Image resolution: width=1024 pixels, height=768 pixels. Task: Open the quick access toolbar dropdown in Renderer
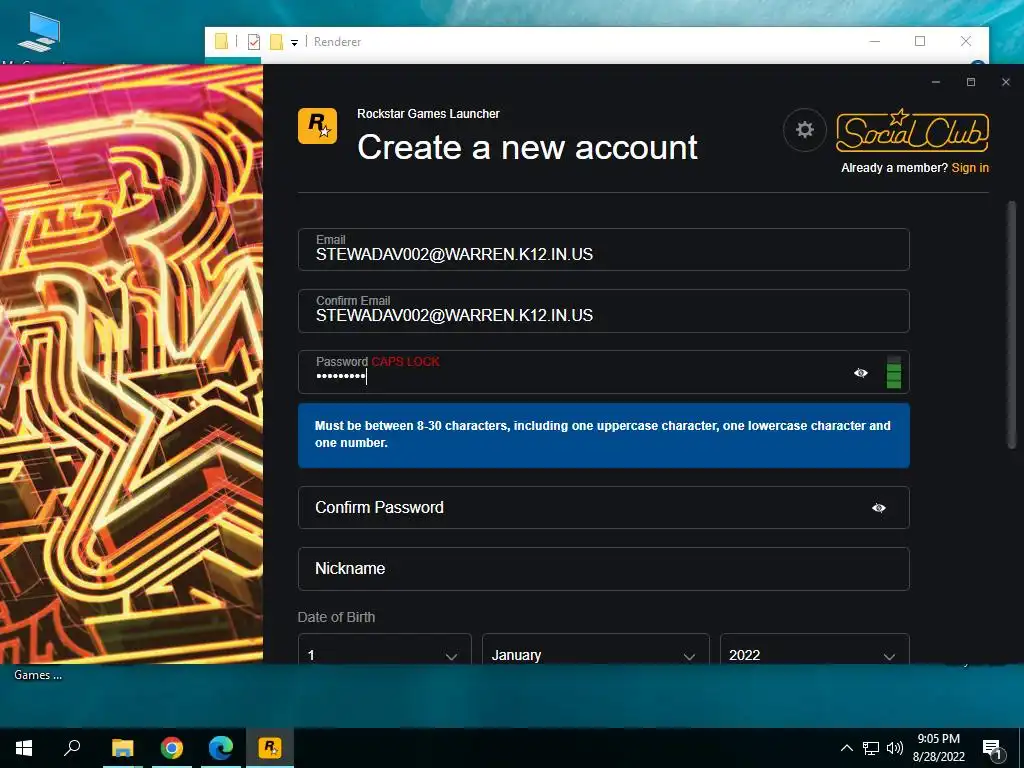[295, 42]
